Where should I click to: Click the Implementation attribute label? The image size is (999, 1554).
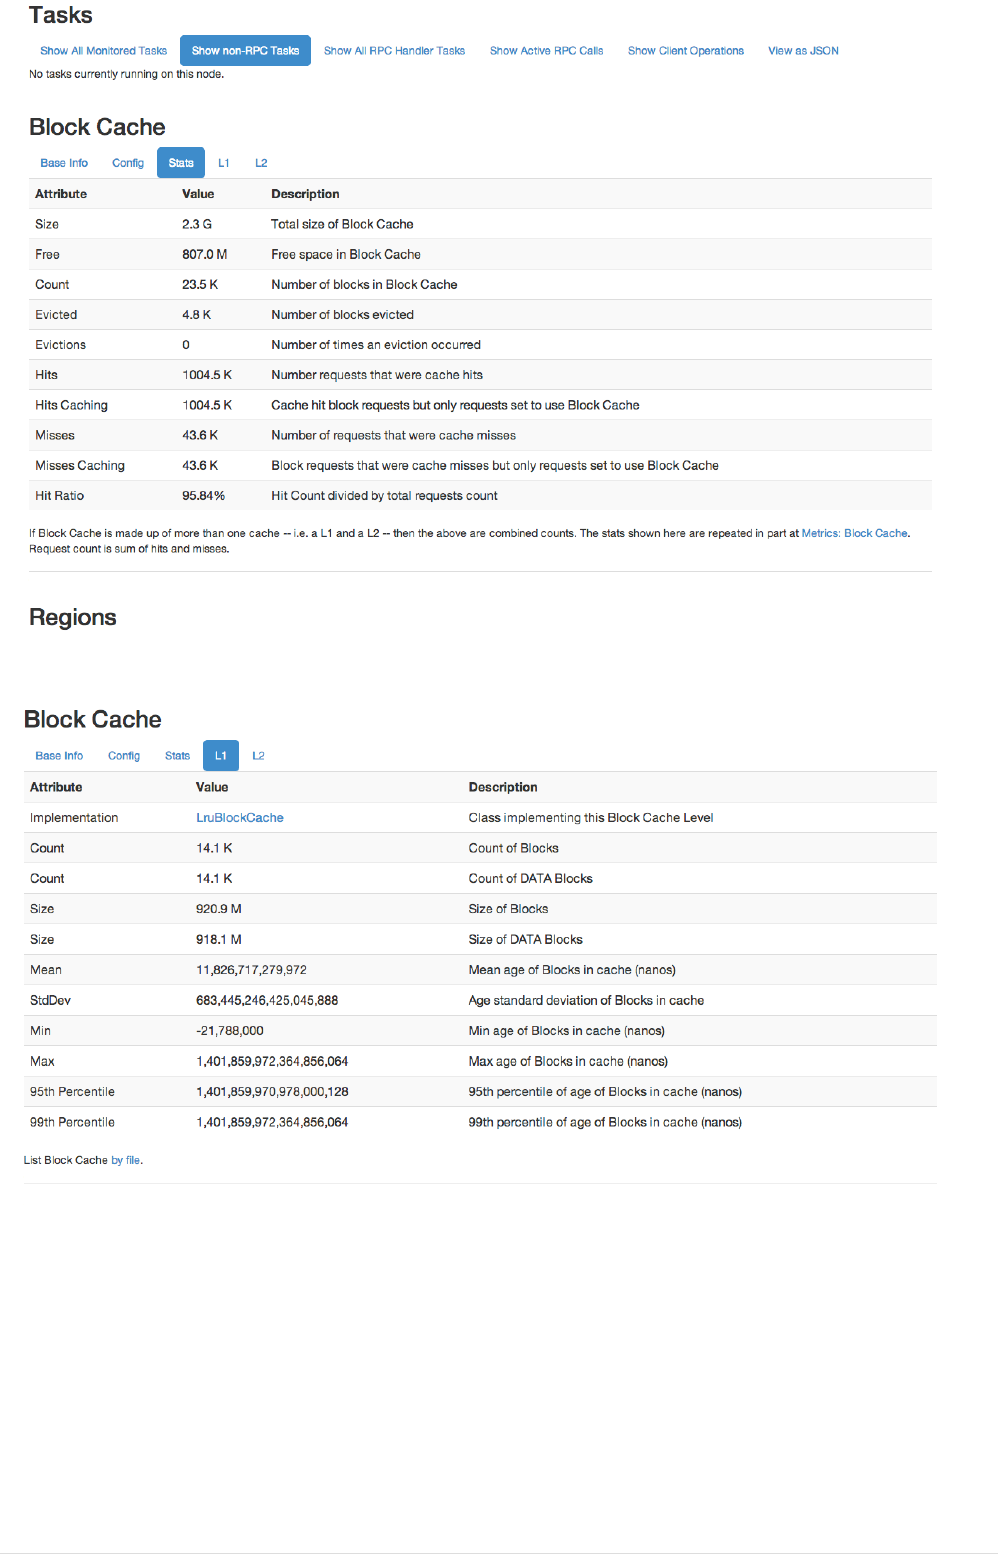point(74,818)
